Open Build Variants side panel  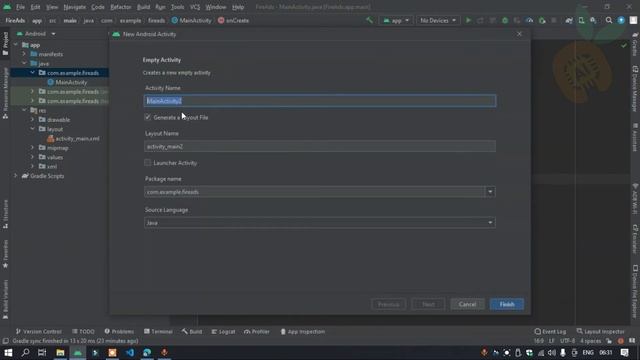coord(5,299)
